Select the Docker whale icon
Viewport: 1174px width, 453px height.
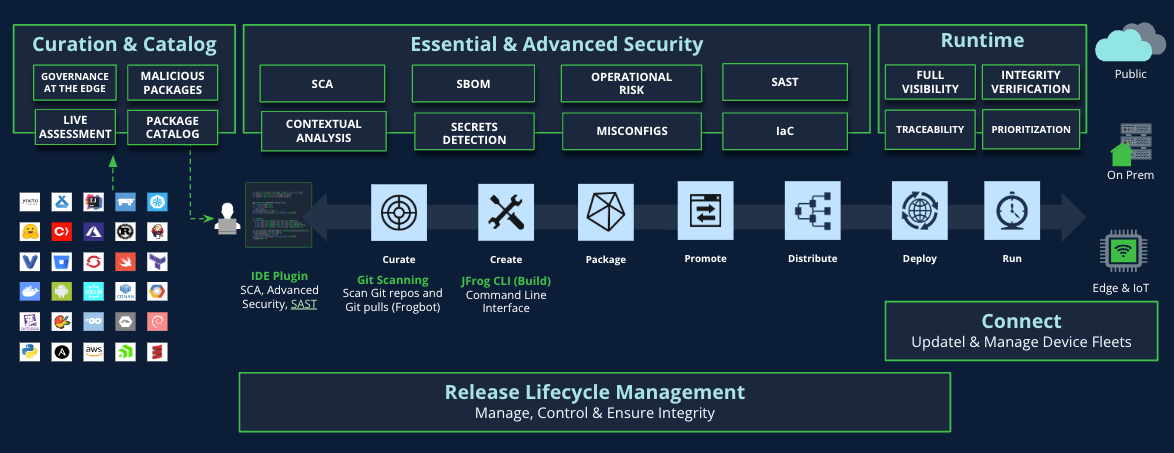30,291
